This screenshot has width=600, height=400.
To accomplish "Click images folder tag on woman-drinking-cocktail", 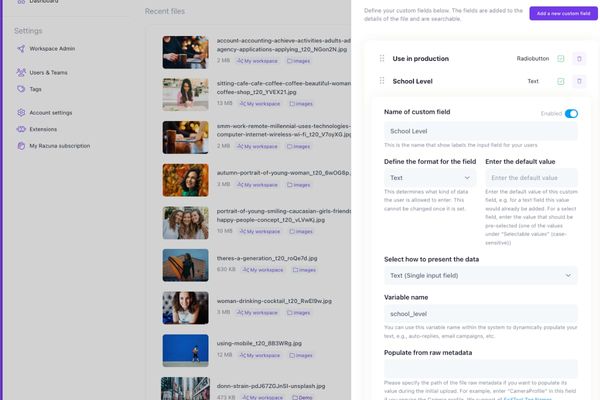I will [298, 313].
